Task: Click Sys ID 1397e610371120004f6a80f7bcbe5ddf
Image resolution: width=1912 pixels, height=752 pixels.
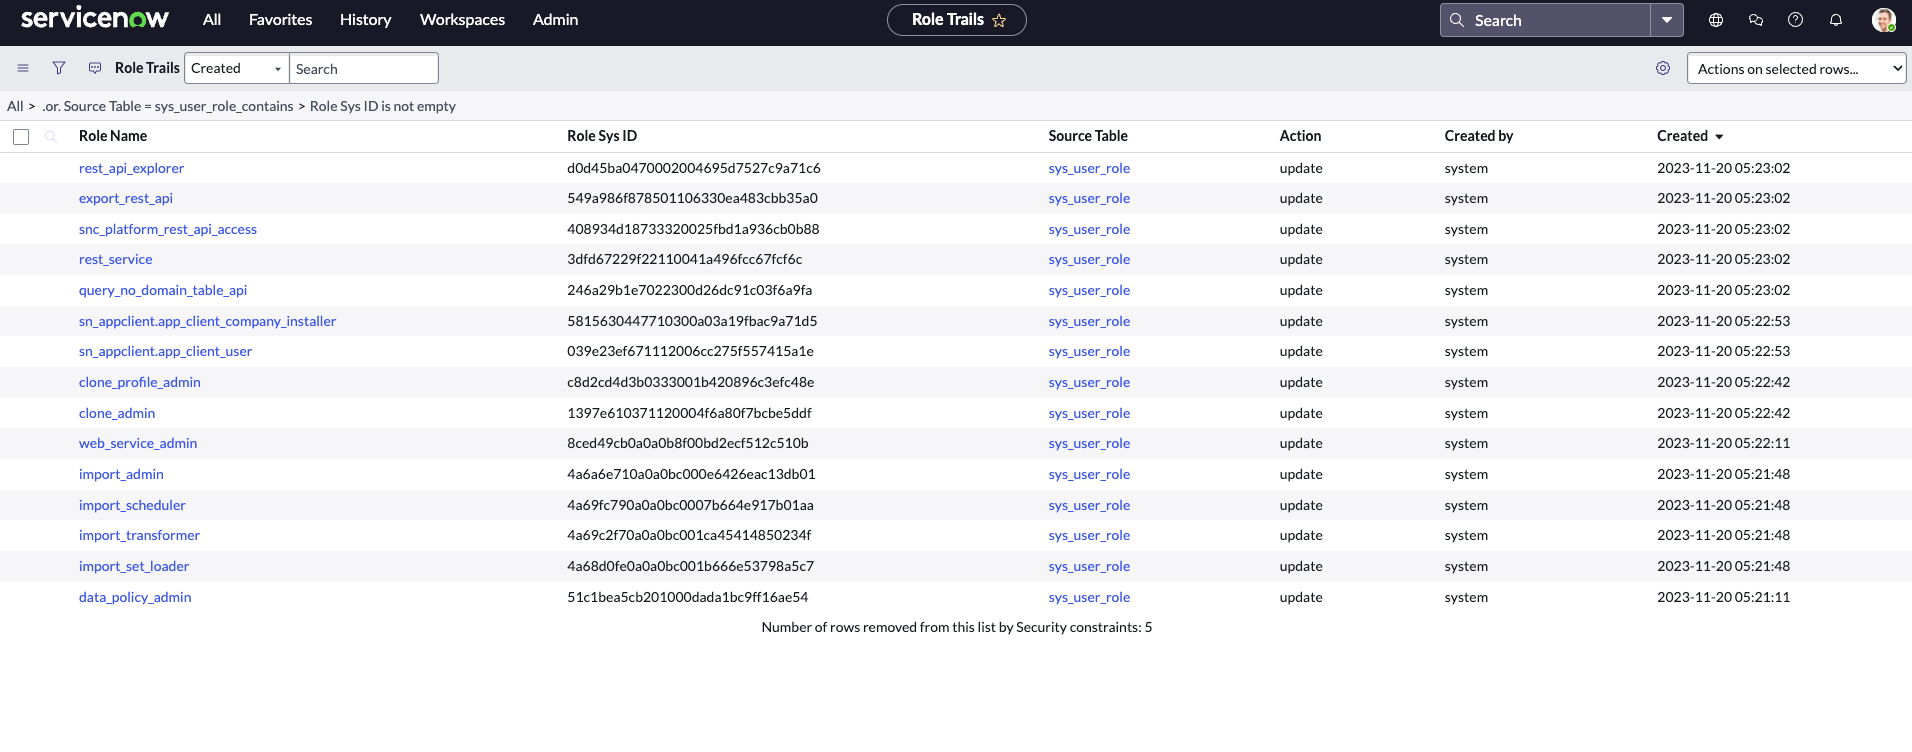Action: click(x=689, y=413)
